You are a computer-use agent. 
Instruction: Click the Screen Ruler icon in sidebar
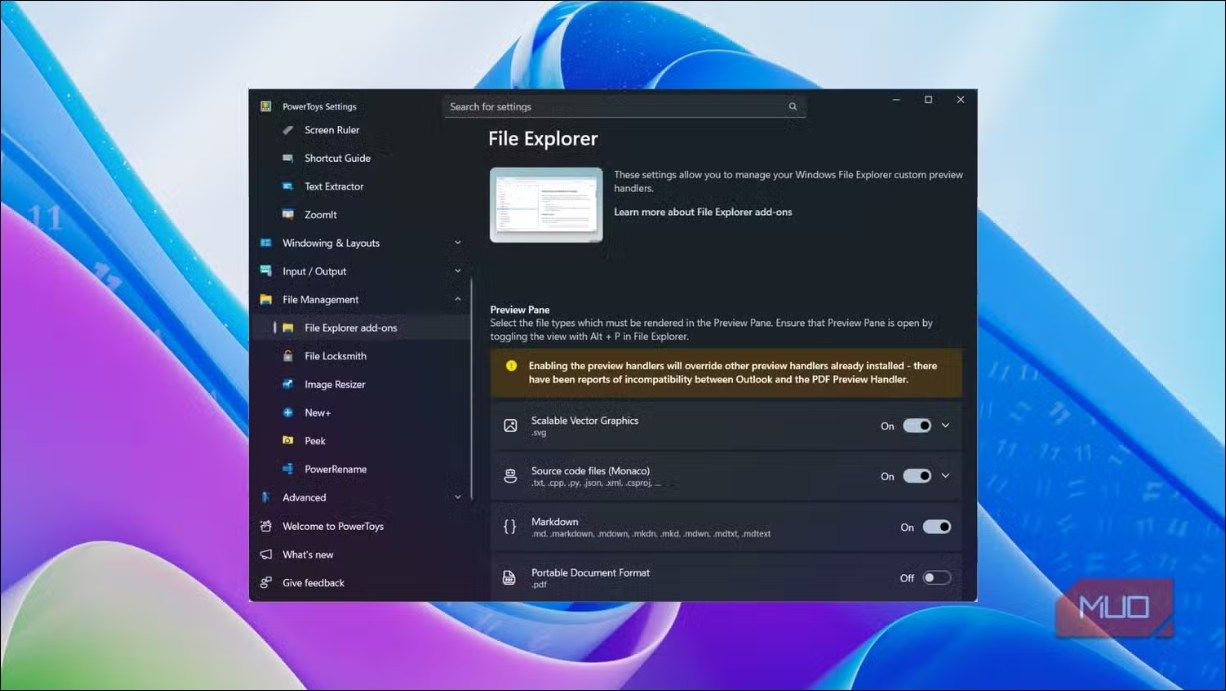click(x=288, y=130)
